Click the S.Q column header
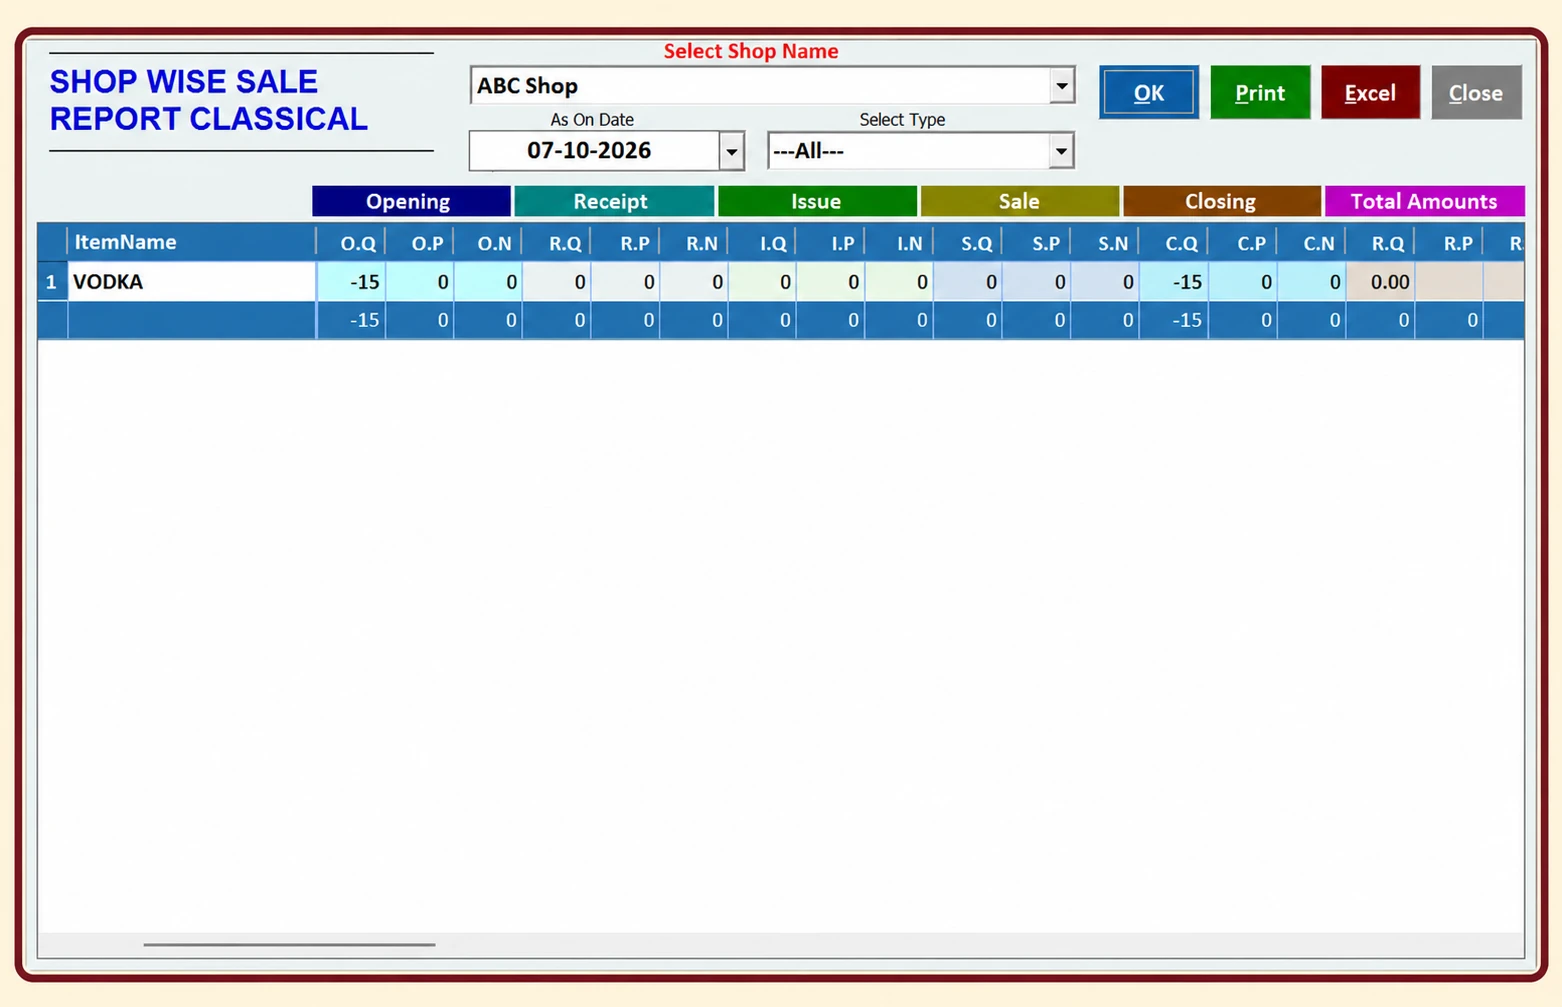This screenshot has height=1007, width=1562. click(x=968, y=243)
